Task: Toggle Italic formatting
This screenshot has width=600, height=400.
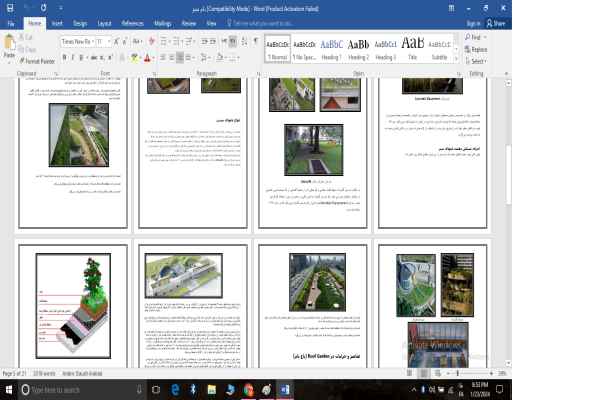Action: click(x=72, y=57)
